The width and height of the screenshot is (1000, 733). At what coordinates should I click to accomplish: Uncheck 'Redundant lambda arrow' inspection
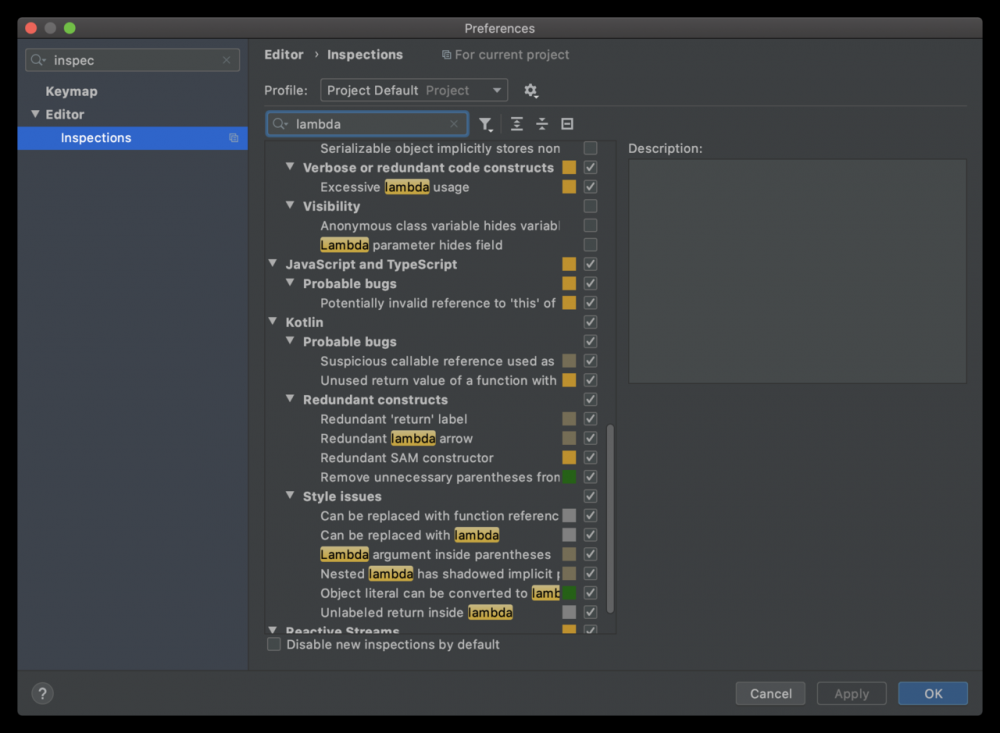coord(590,438)
